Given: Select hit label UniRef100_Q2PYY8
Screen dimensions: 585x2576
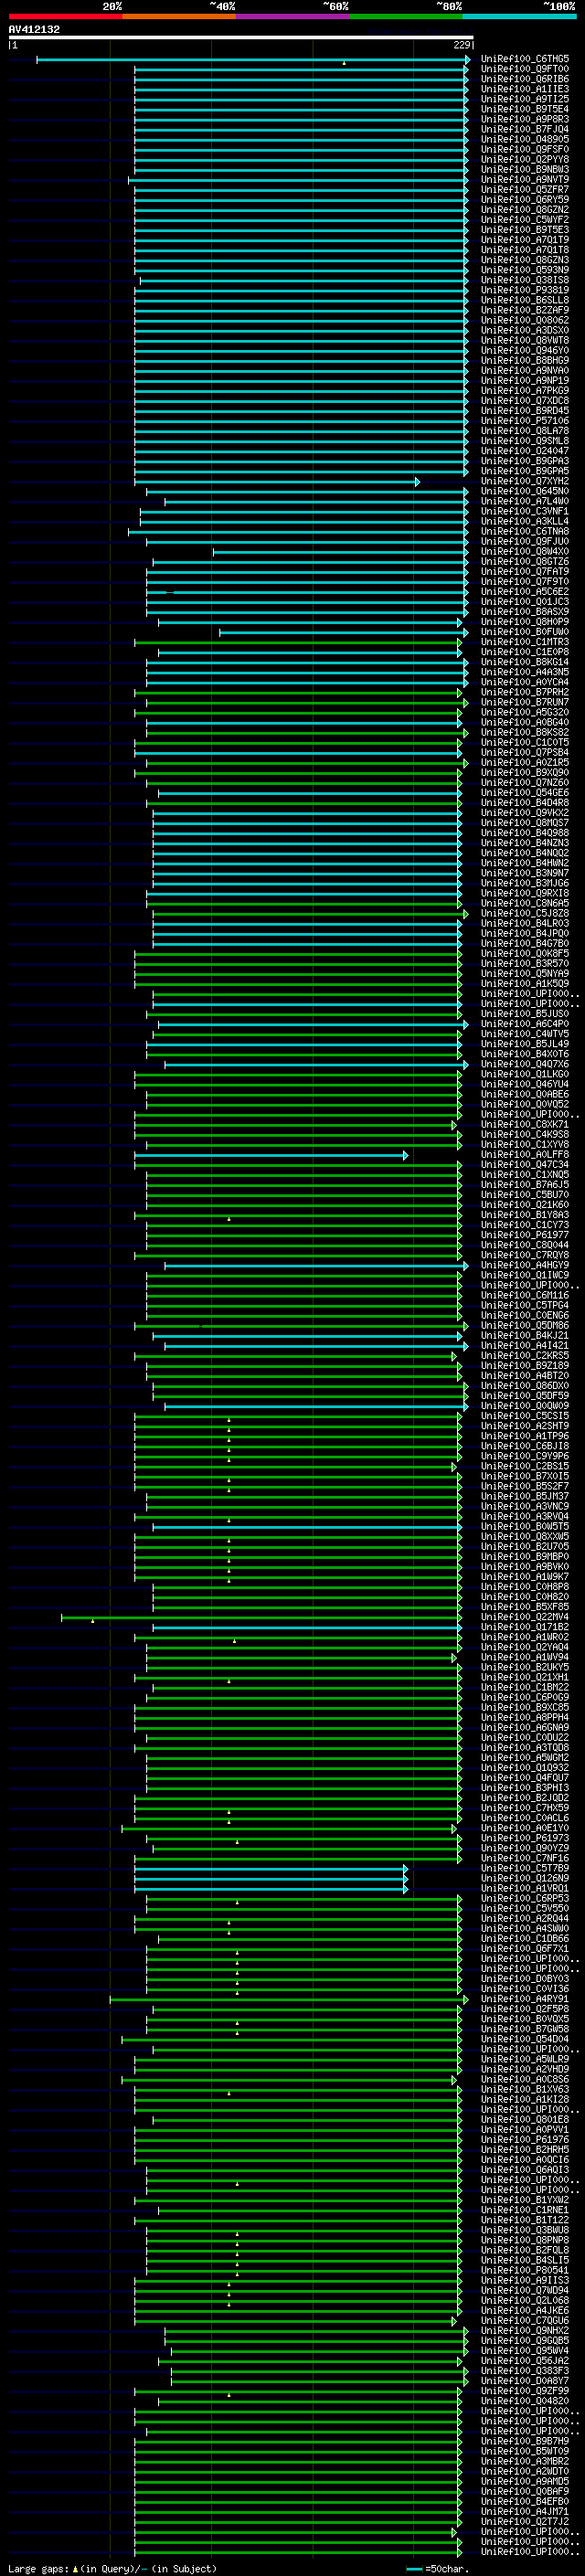Looking at the screenshot, I should [525, 159].
